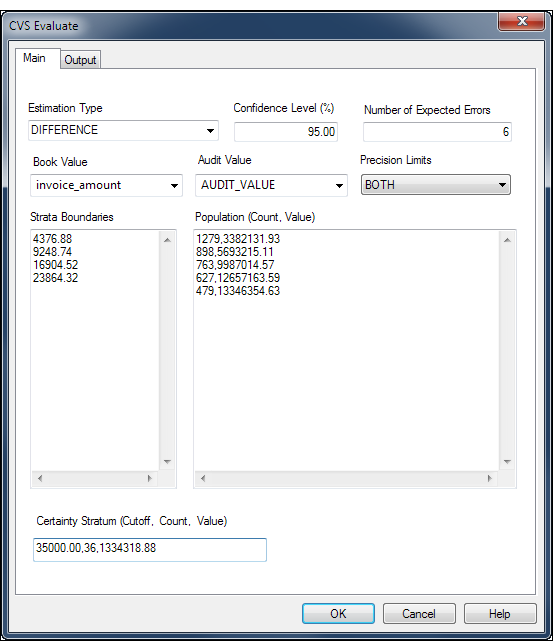The width and height of the screenshot is (553, 641).
Task: Expand the Precision Limits BOTH dropdown
Action: click(x=436, y=185)
